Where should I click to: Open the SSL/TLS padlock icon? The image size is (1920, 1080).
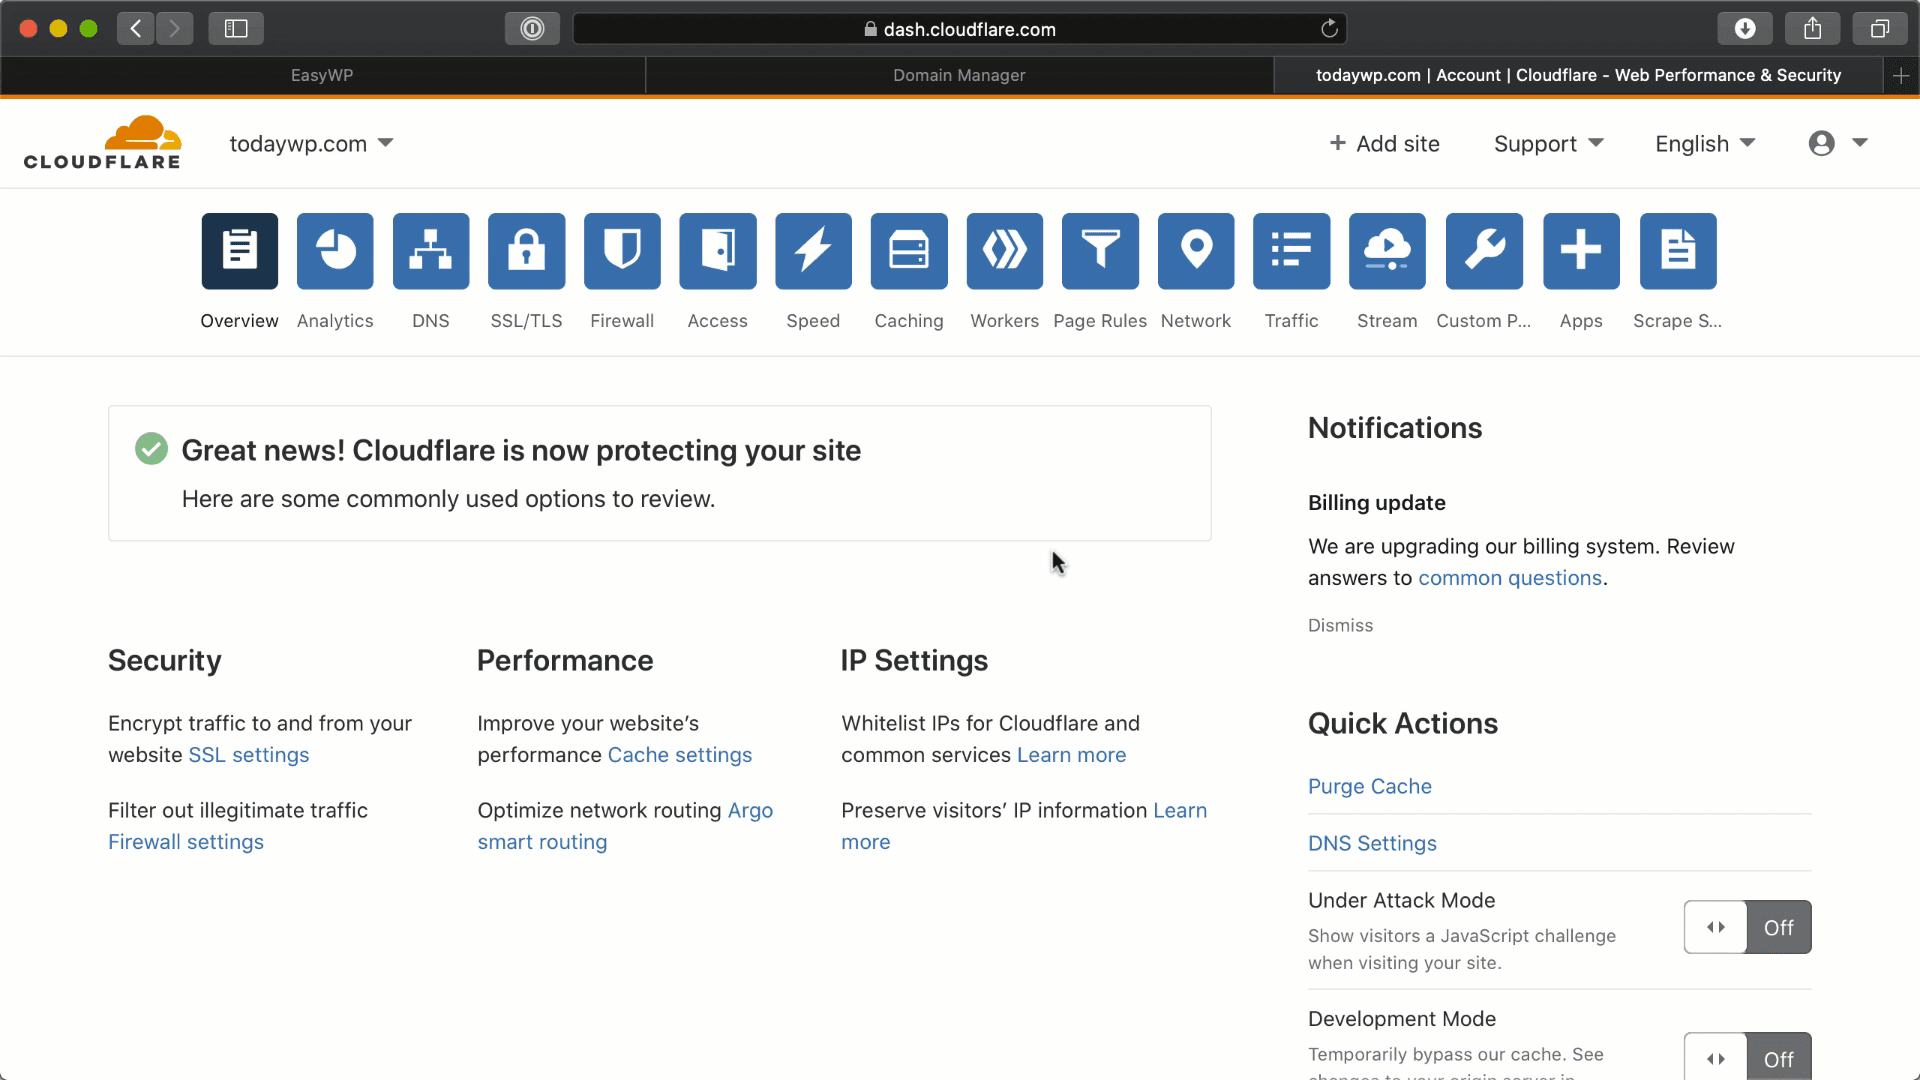[x=526, y=251]
